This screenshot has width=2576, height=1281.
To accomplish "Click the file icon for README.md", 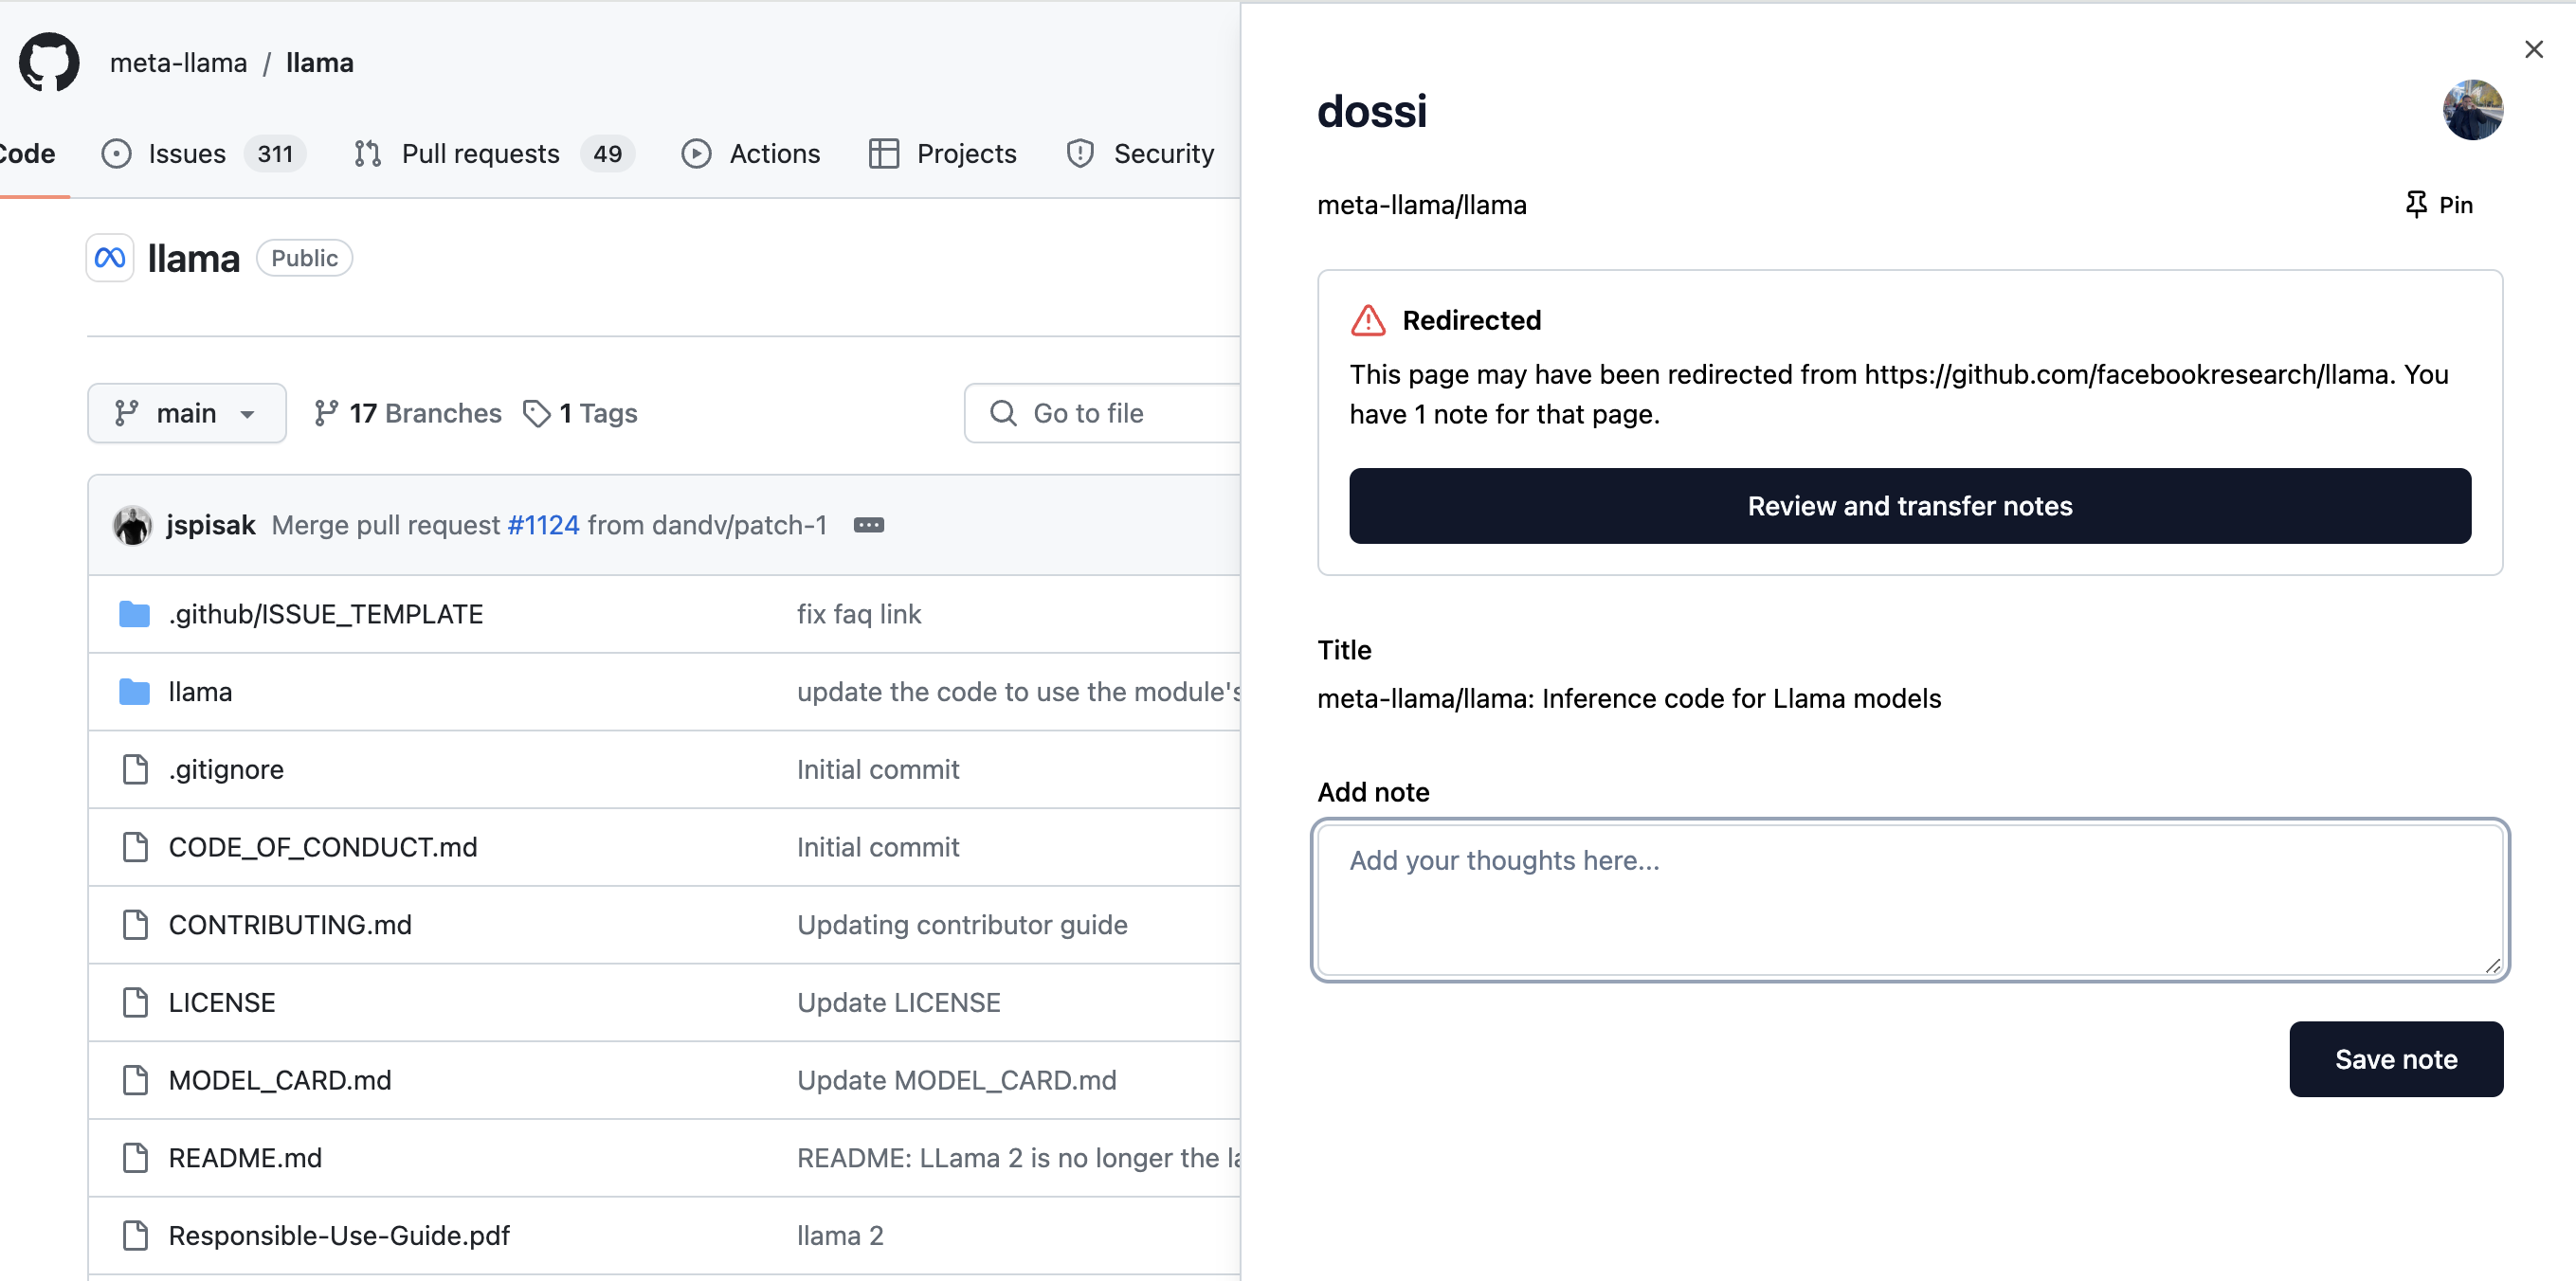I will click(x=135, y=1158).
